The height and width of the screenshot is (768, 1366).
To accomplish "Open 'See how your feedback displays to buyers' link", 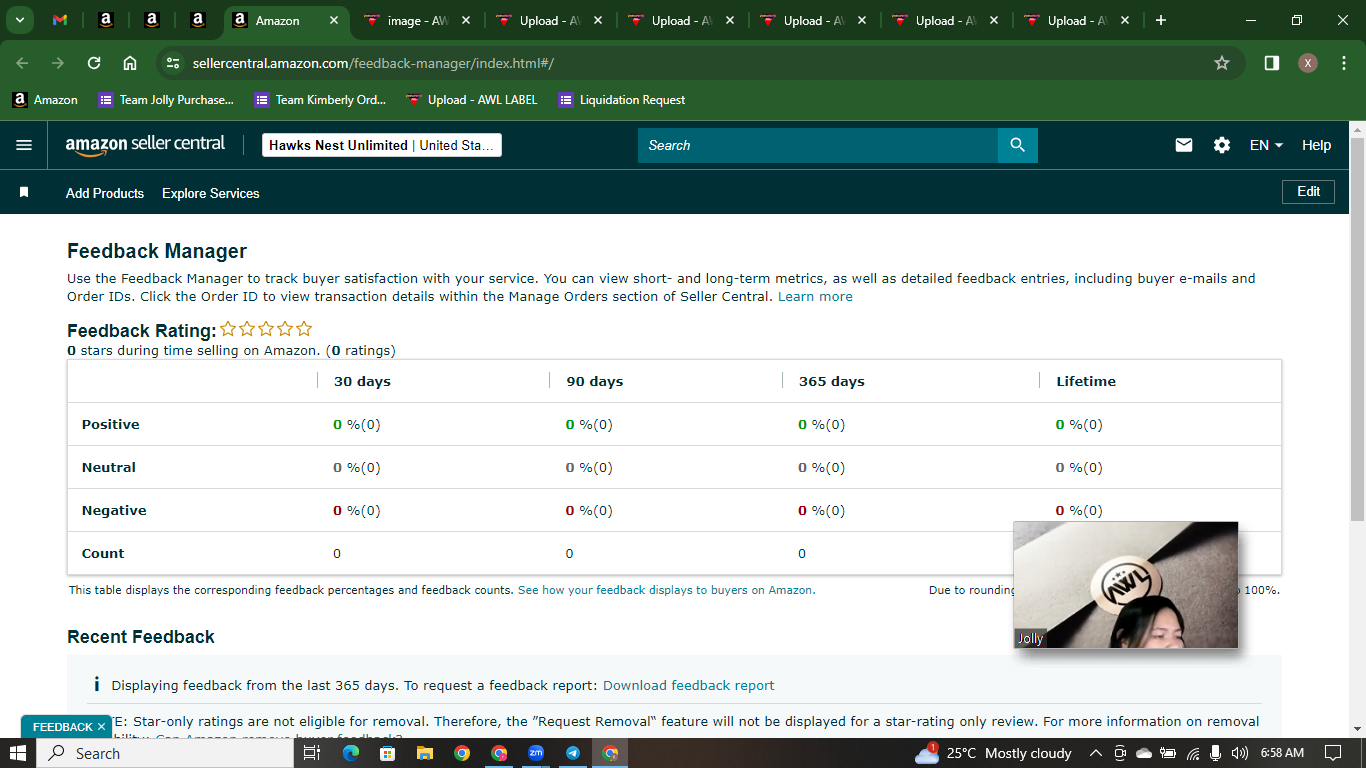I will pyautogui.click(x=665, y=590).
